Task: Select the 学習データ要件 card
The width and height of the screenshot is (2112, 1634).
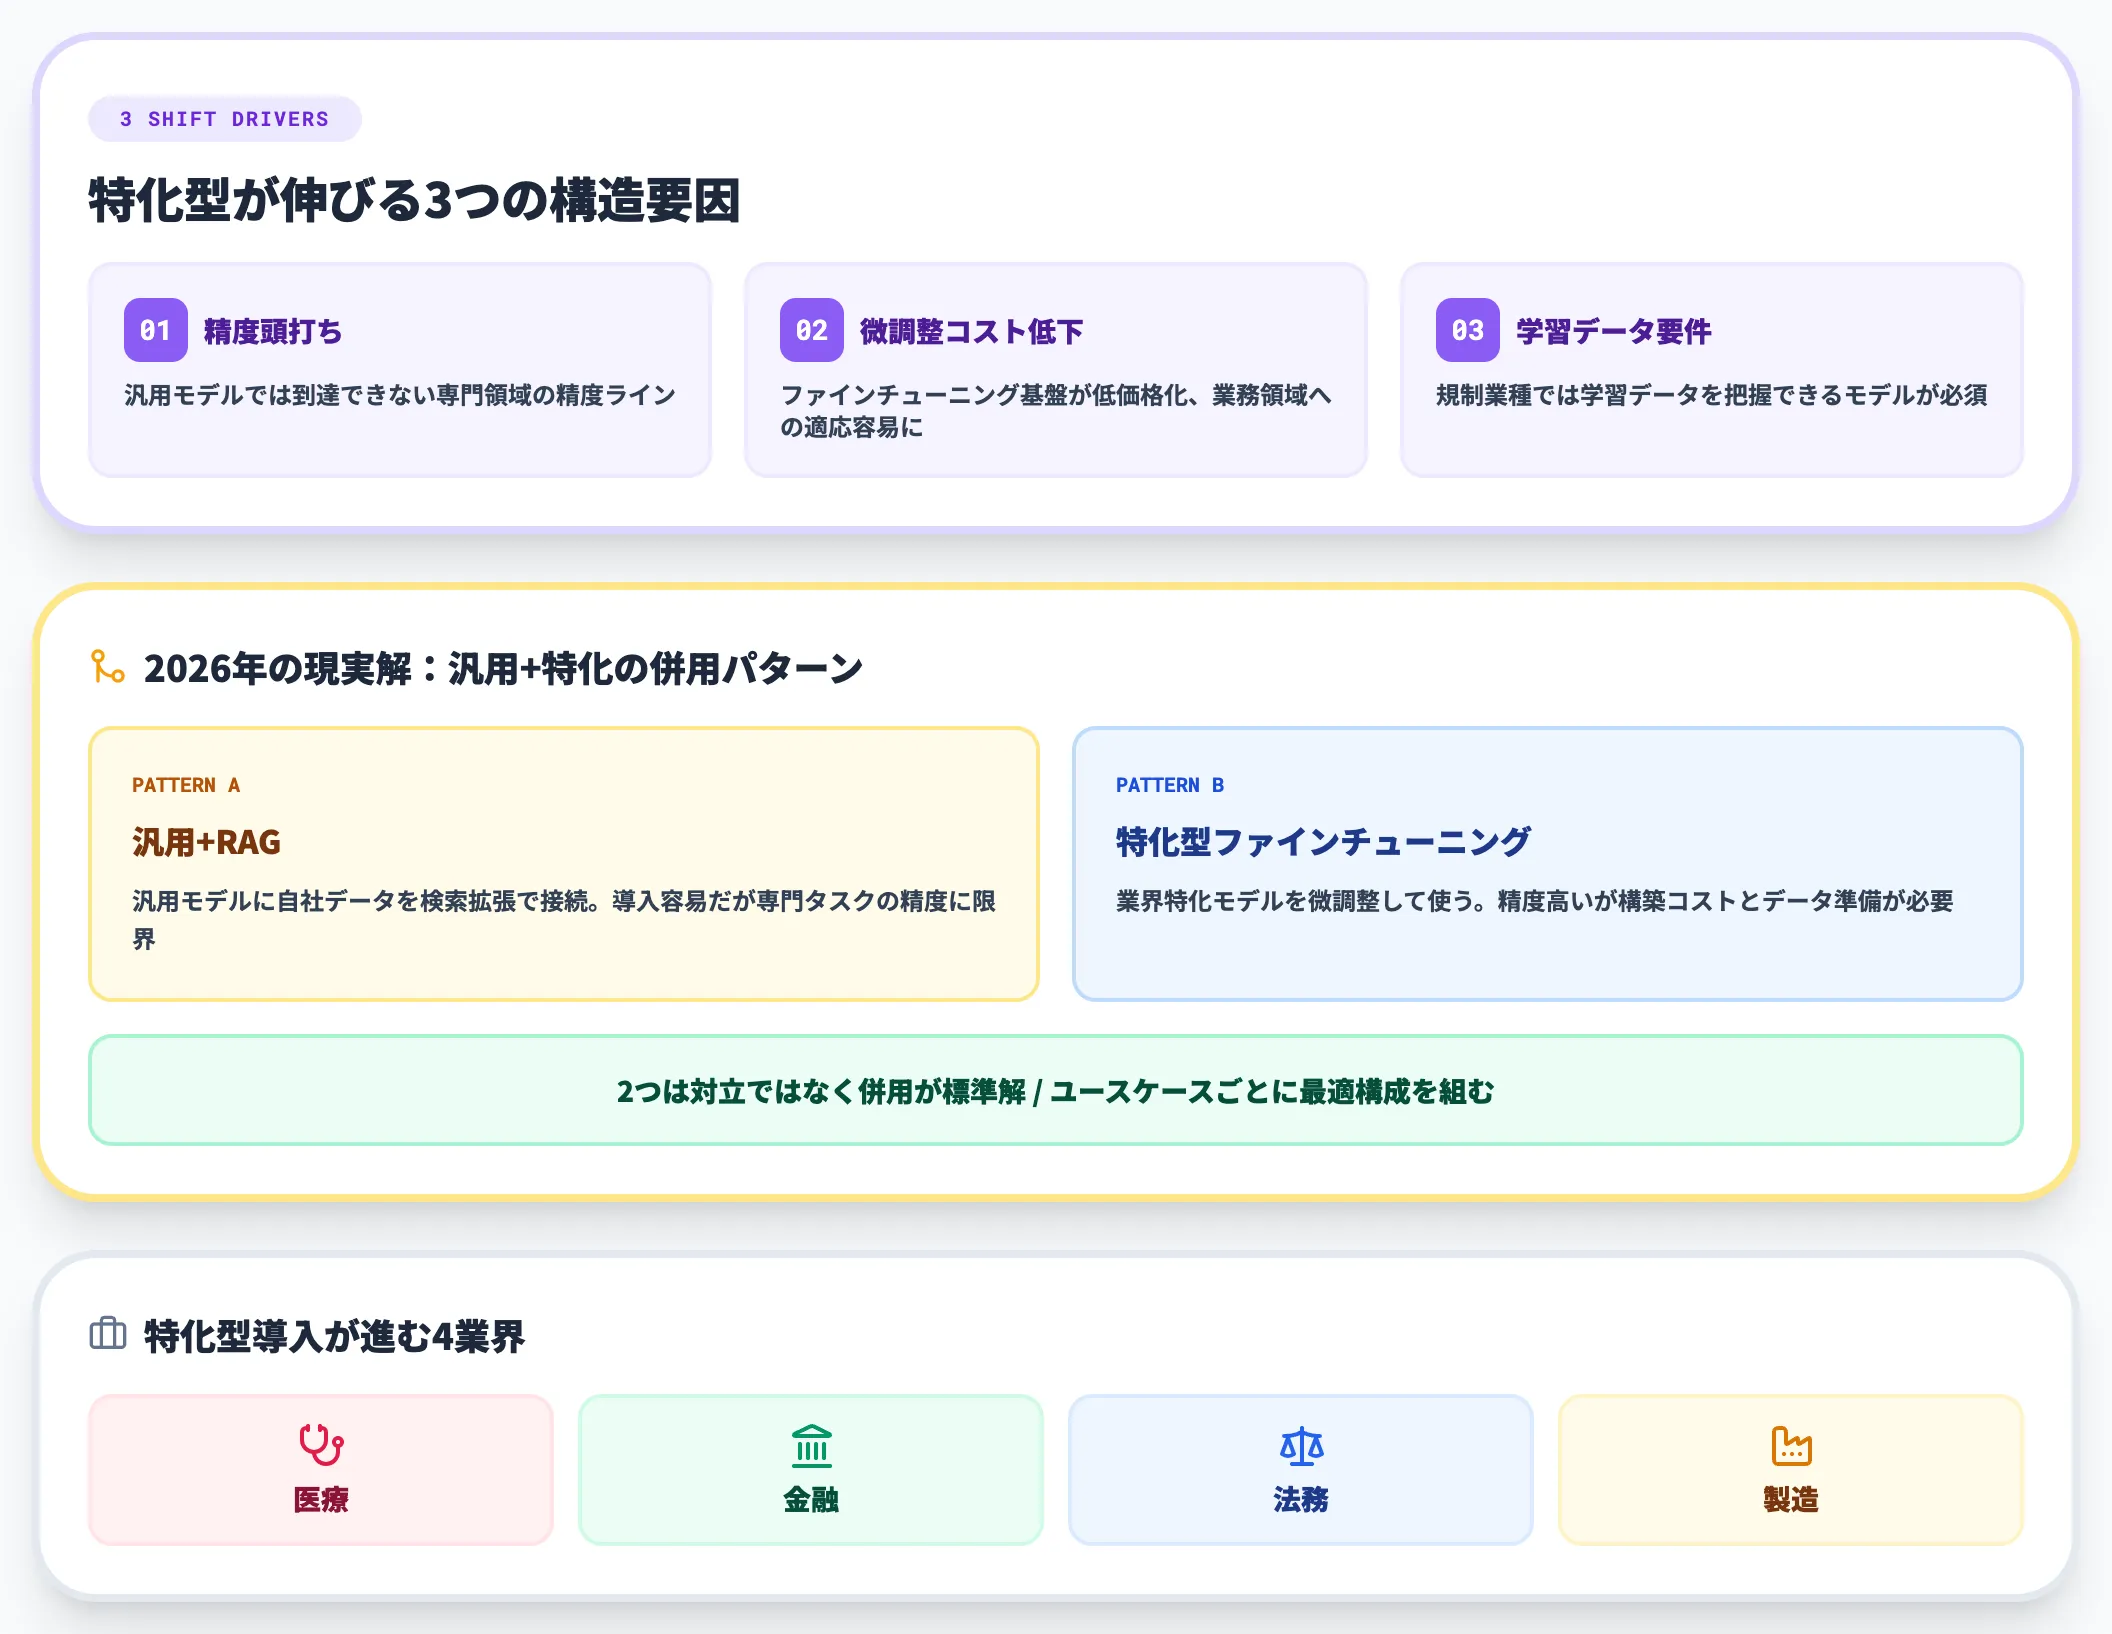Action: (1712, 370)
